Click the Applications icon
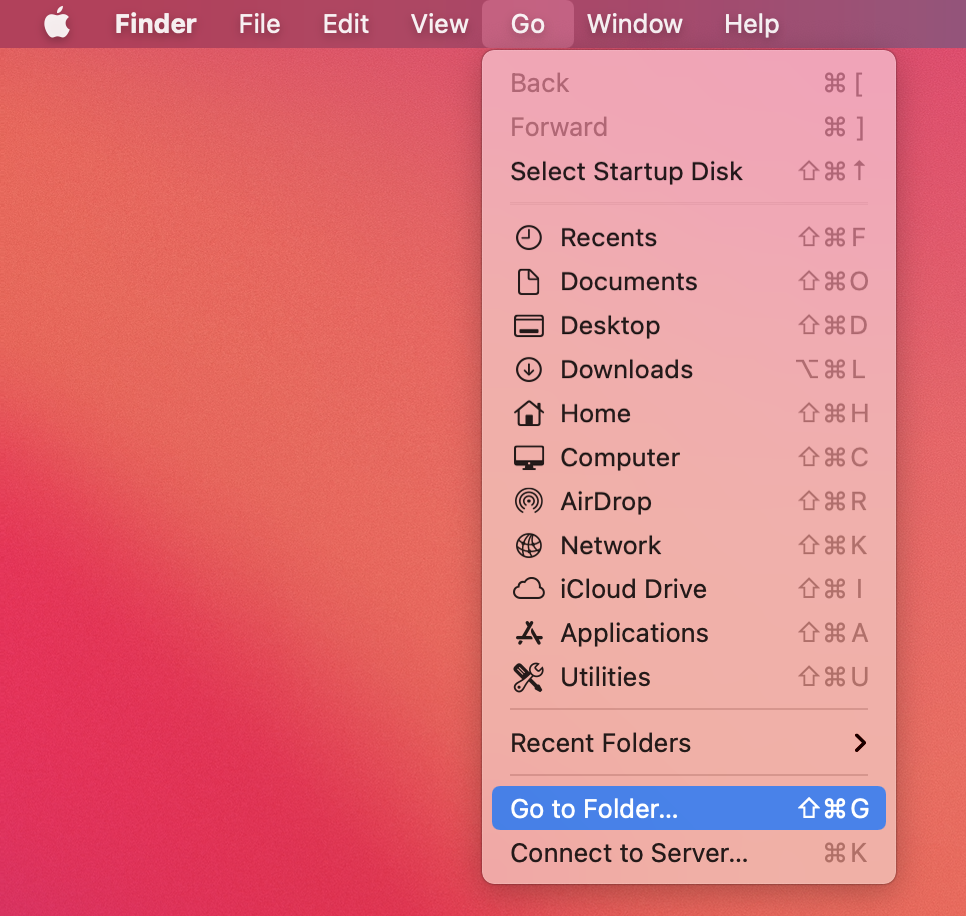This screenshot has height=916, width=966. pyautogui.click(x=529, y=633)
